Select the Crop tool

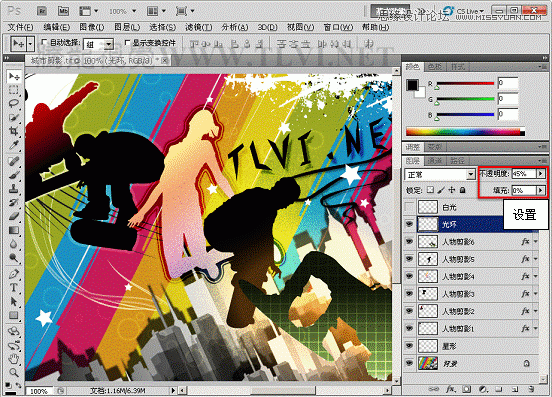tap(14, 131)
